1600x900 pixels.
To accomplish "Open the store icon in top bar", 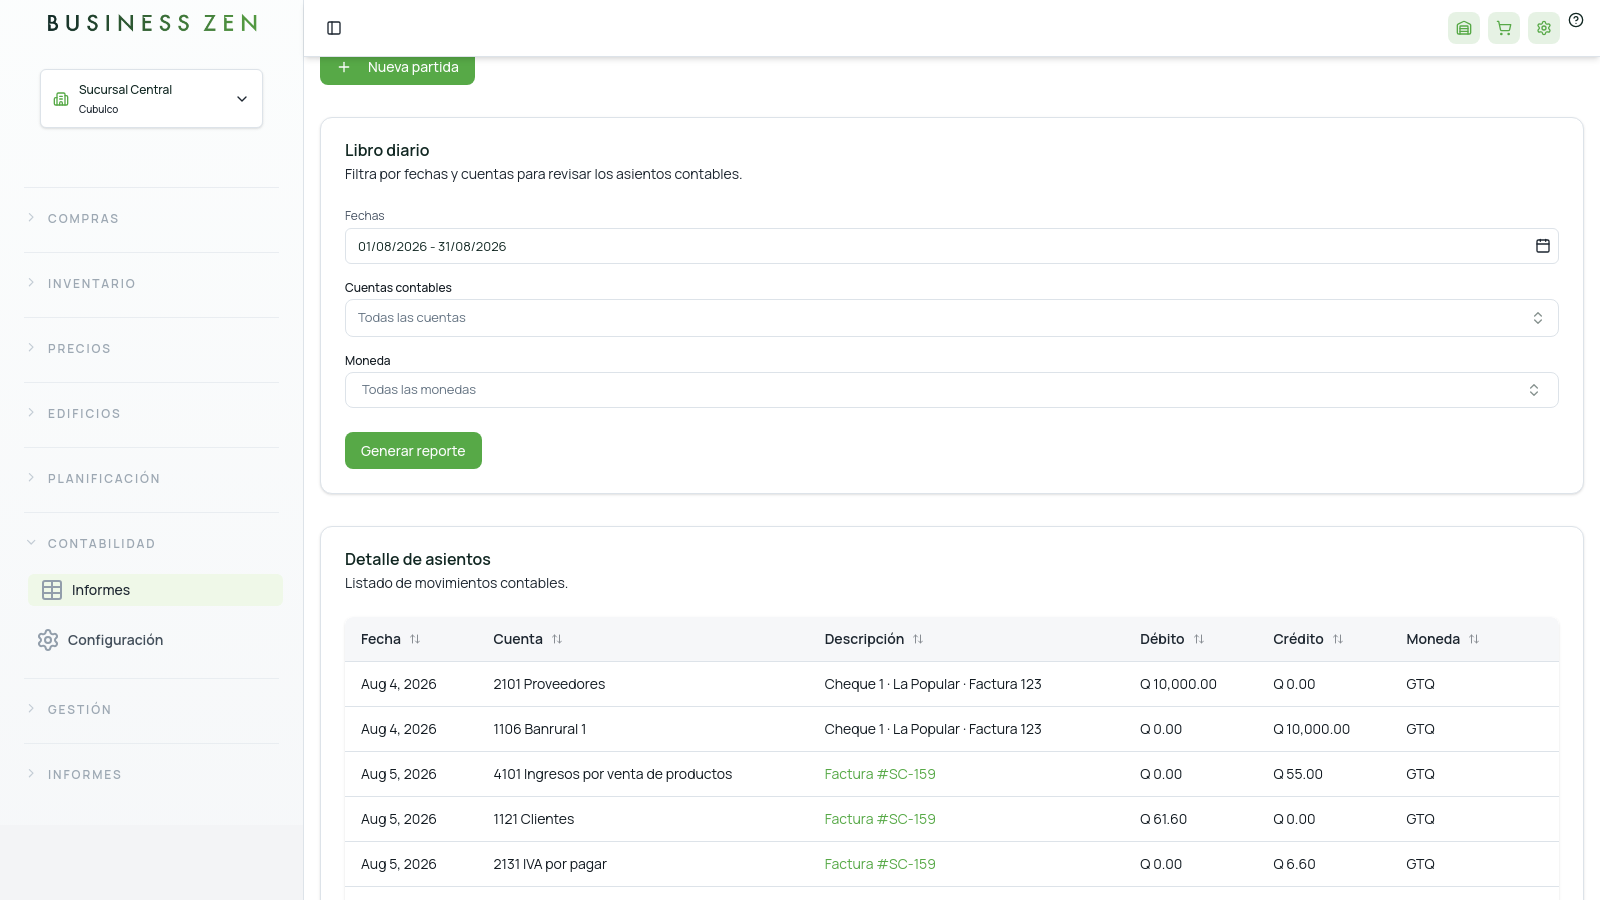I will click(x=1464, y=28).
